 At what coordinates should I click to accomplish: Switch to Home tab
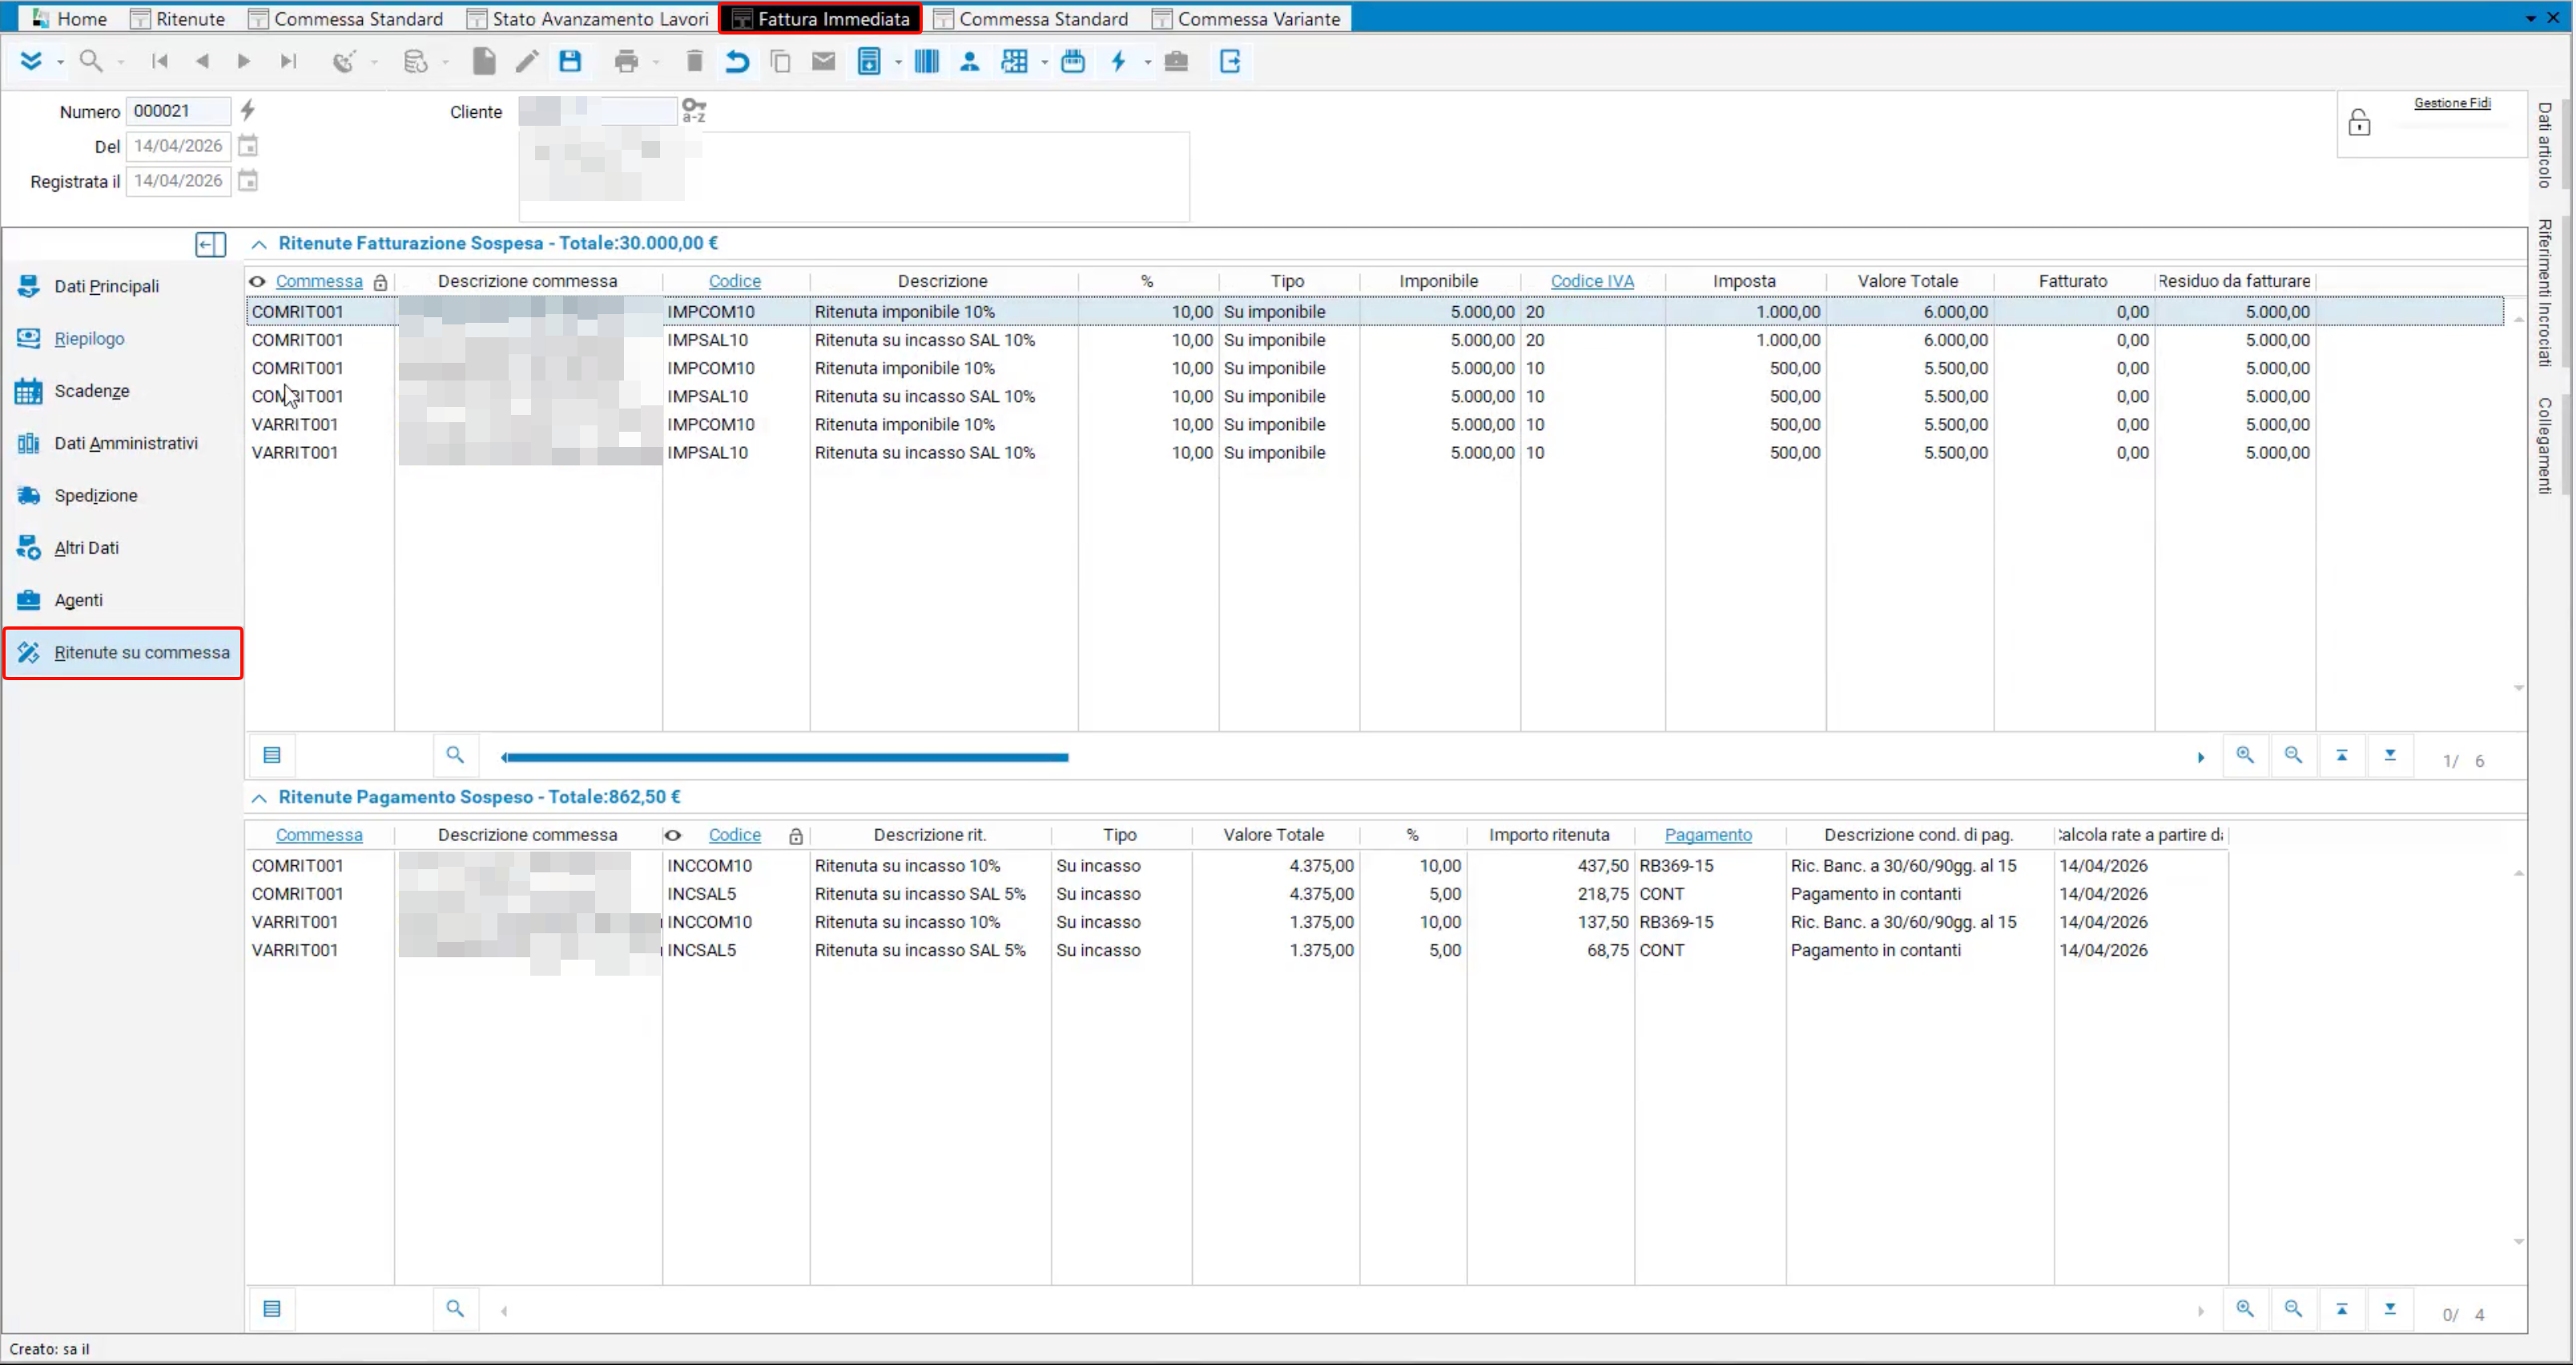(69, 18)
